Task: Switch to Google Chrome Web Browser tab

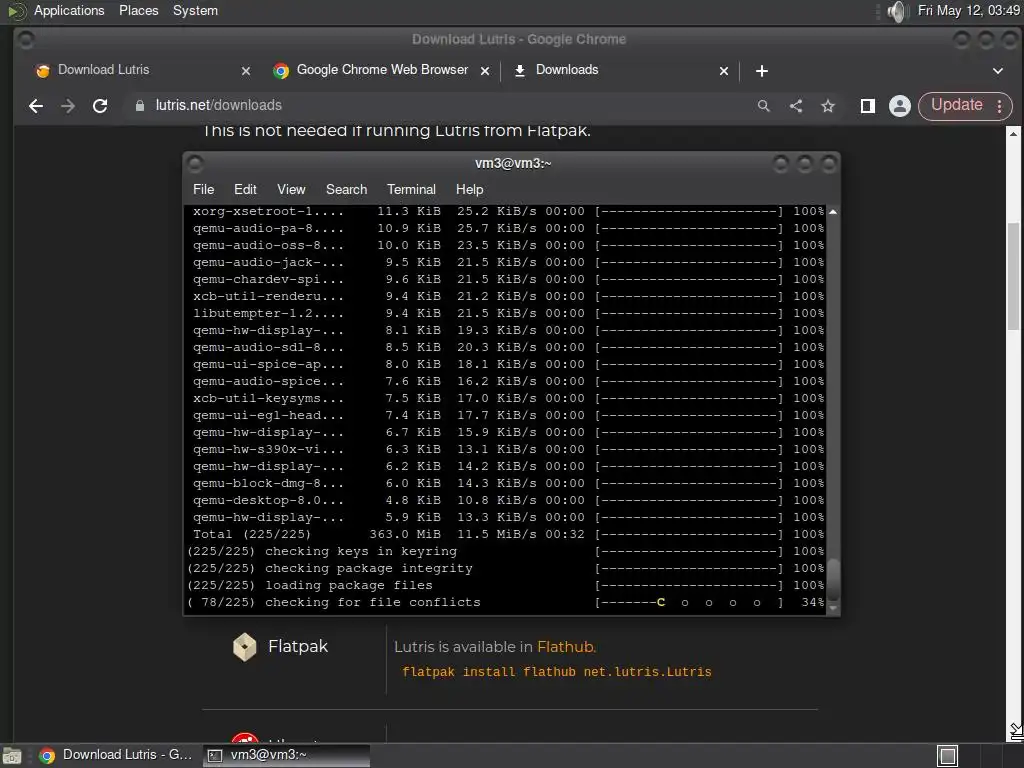Action: (382, 70)
